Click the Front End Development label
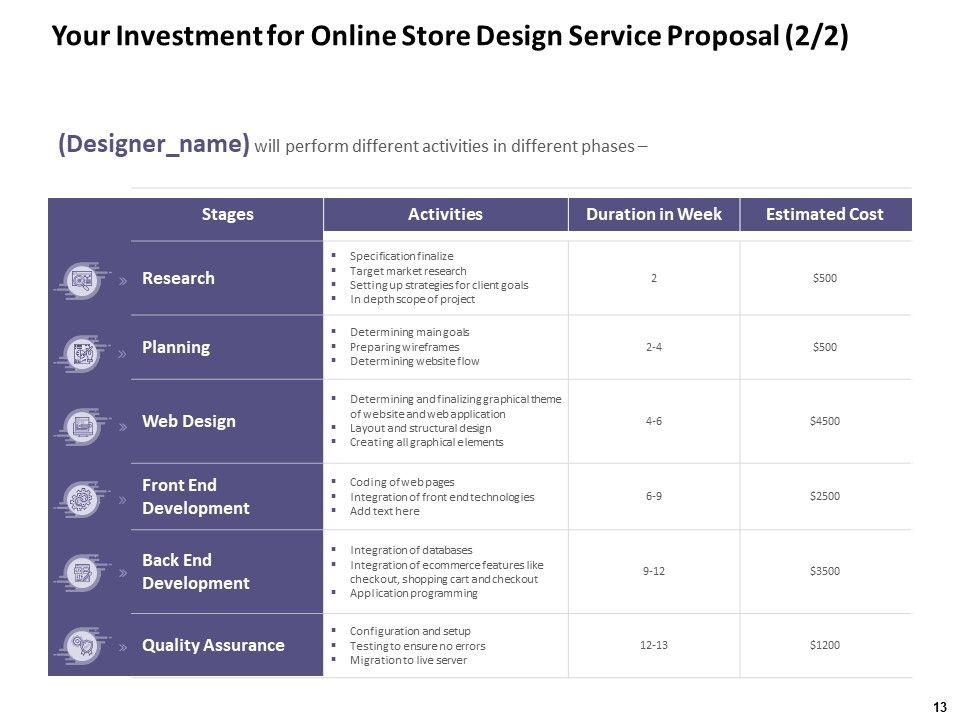Viewport: 960px width, 720px height. [195, 497]
